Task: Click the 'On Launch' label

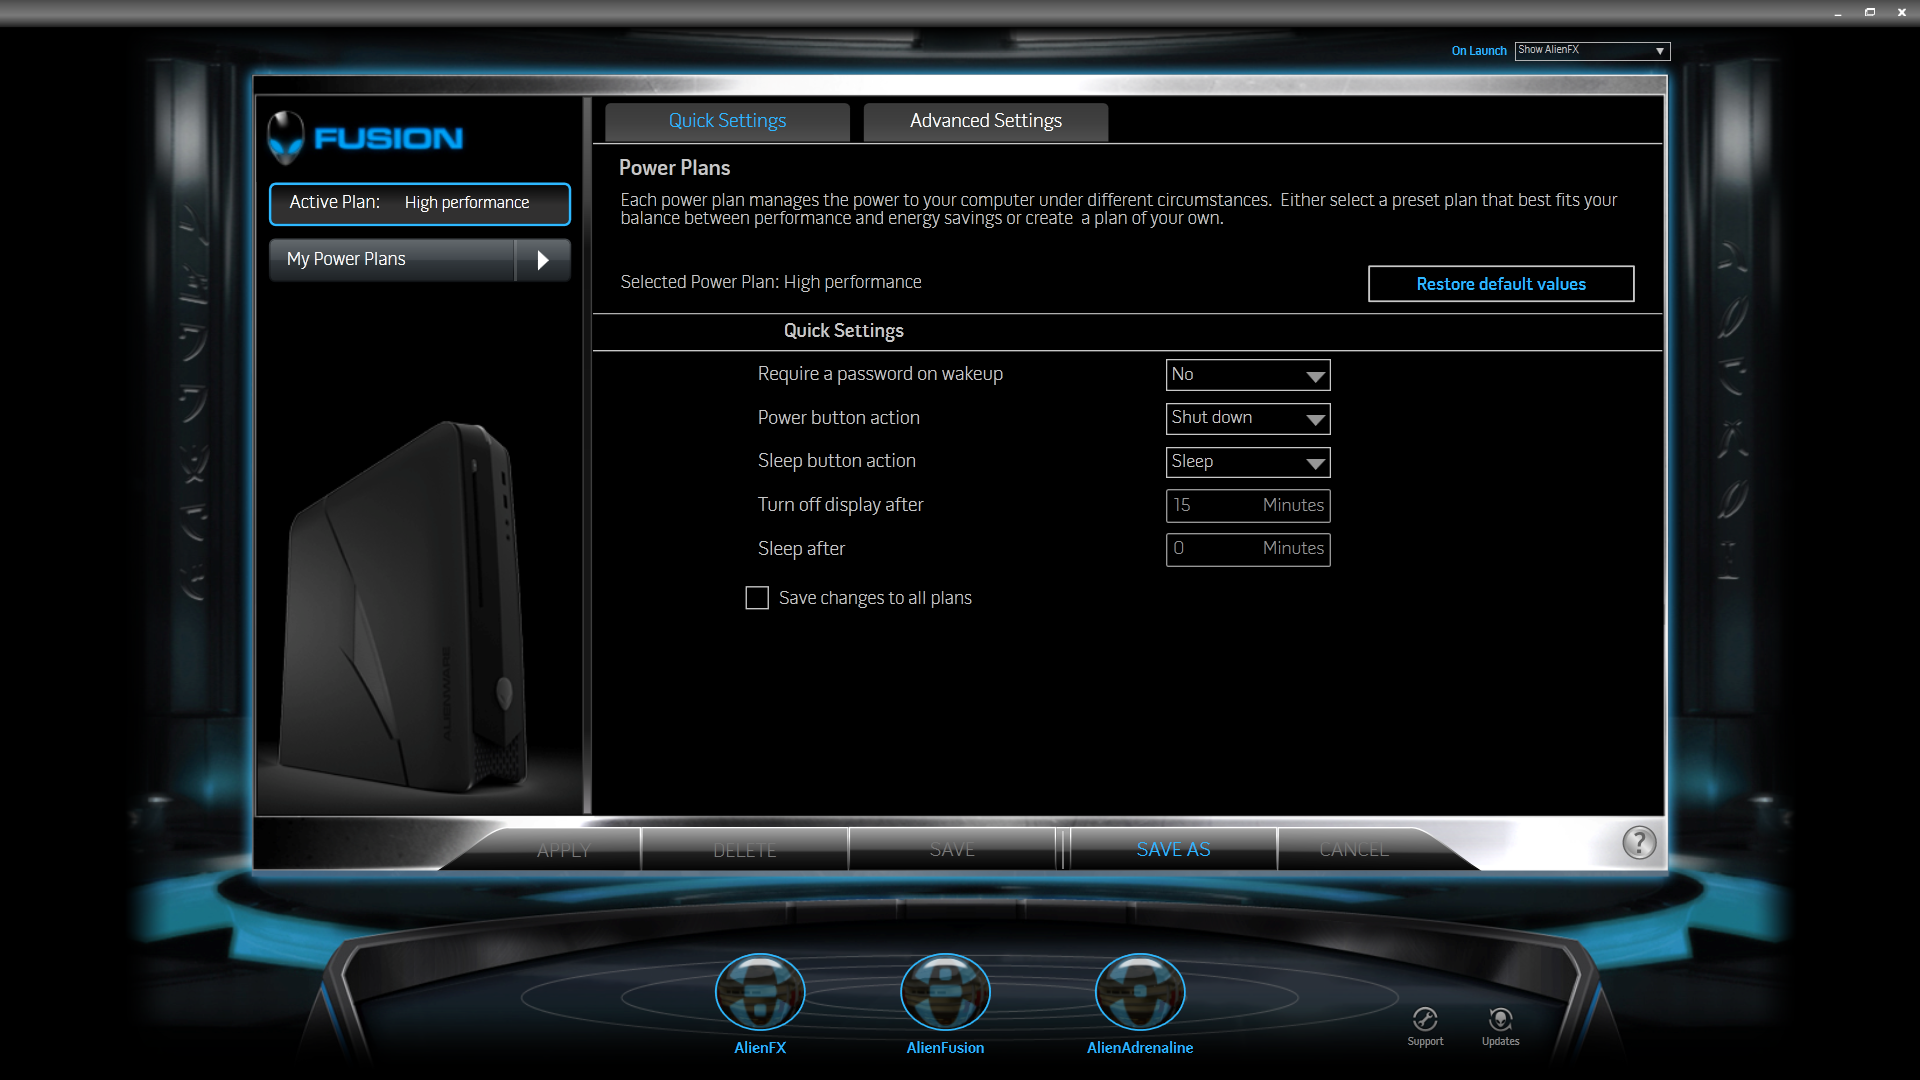Action: tap(1479, 51)
